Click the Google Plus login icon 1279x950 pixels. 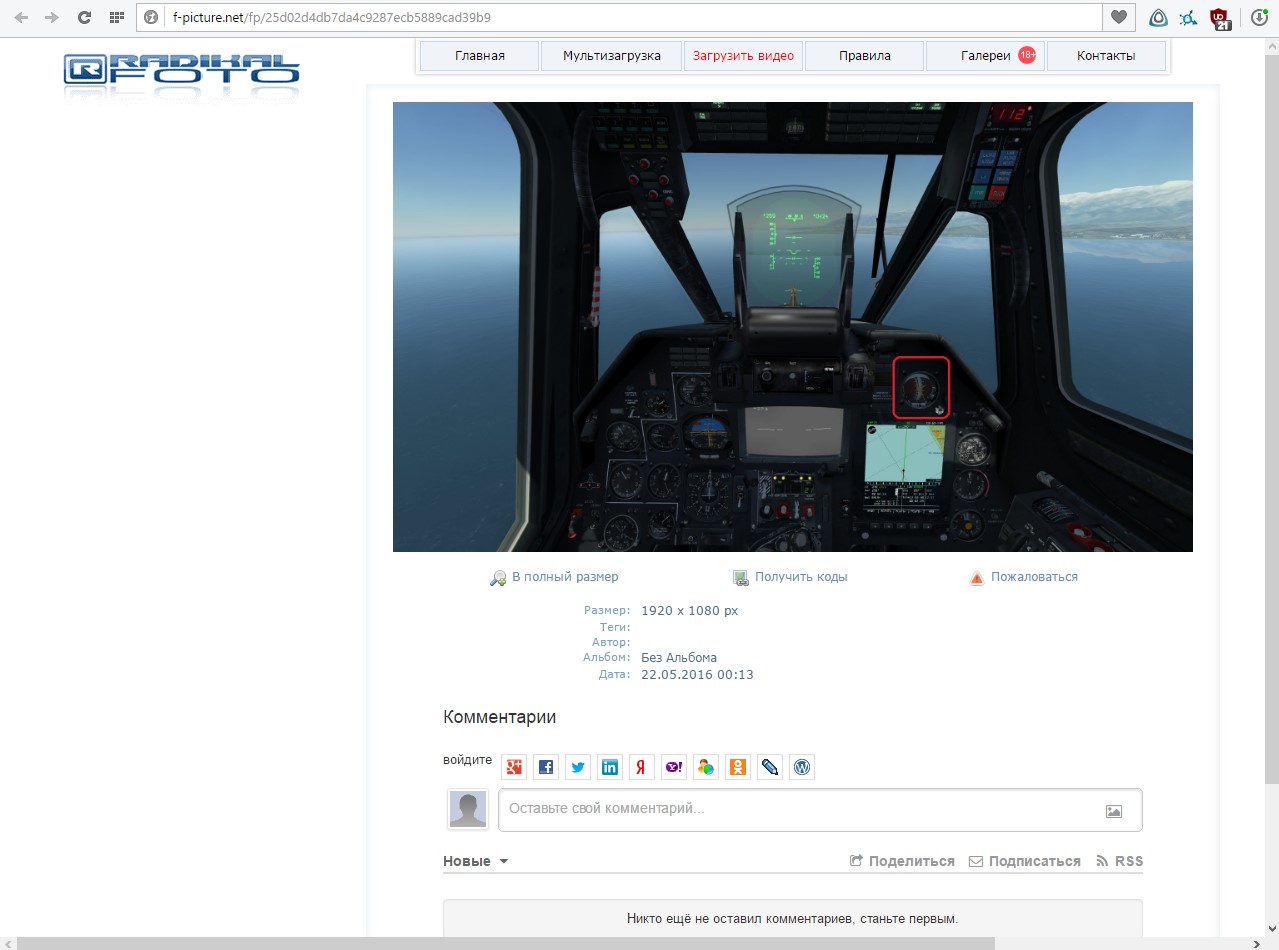[x=514, y=767]
